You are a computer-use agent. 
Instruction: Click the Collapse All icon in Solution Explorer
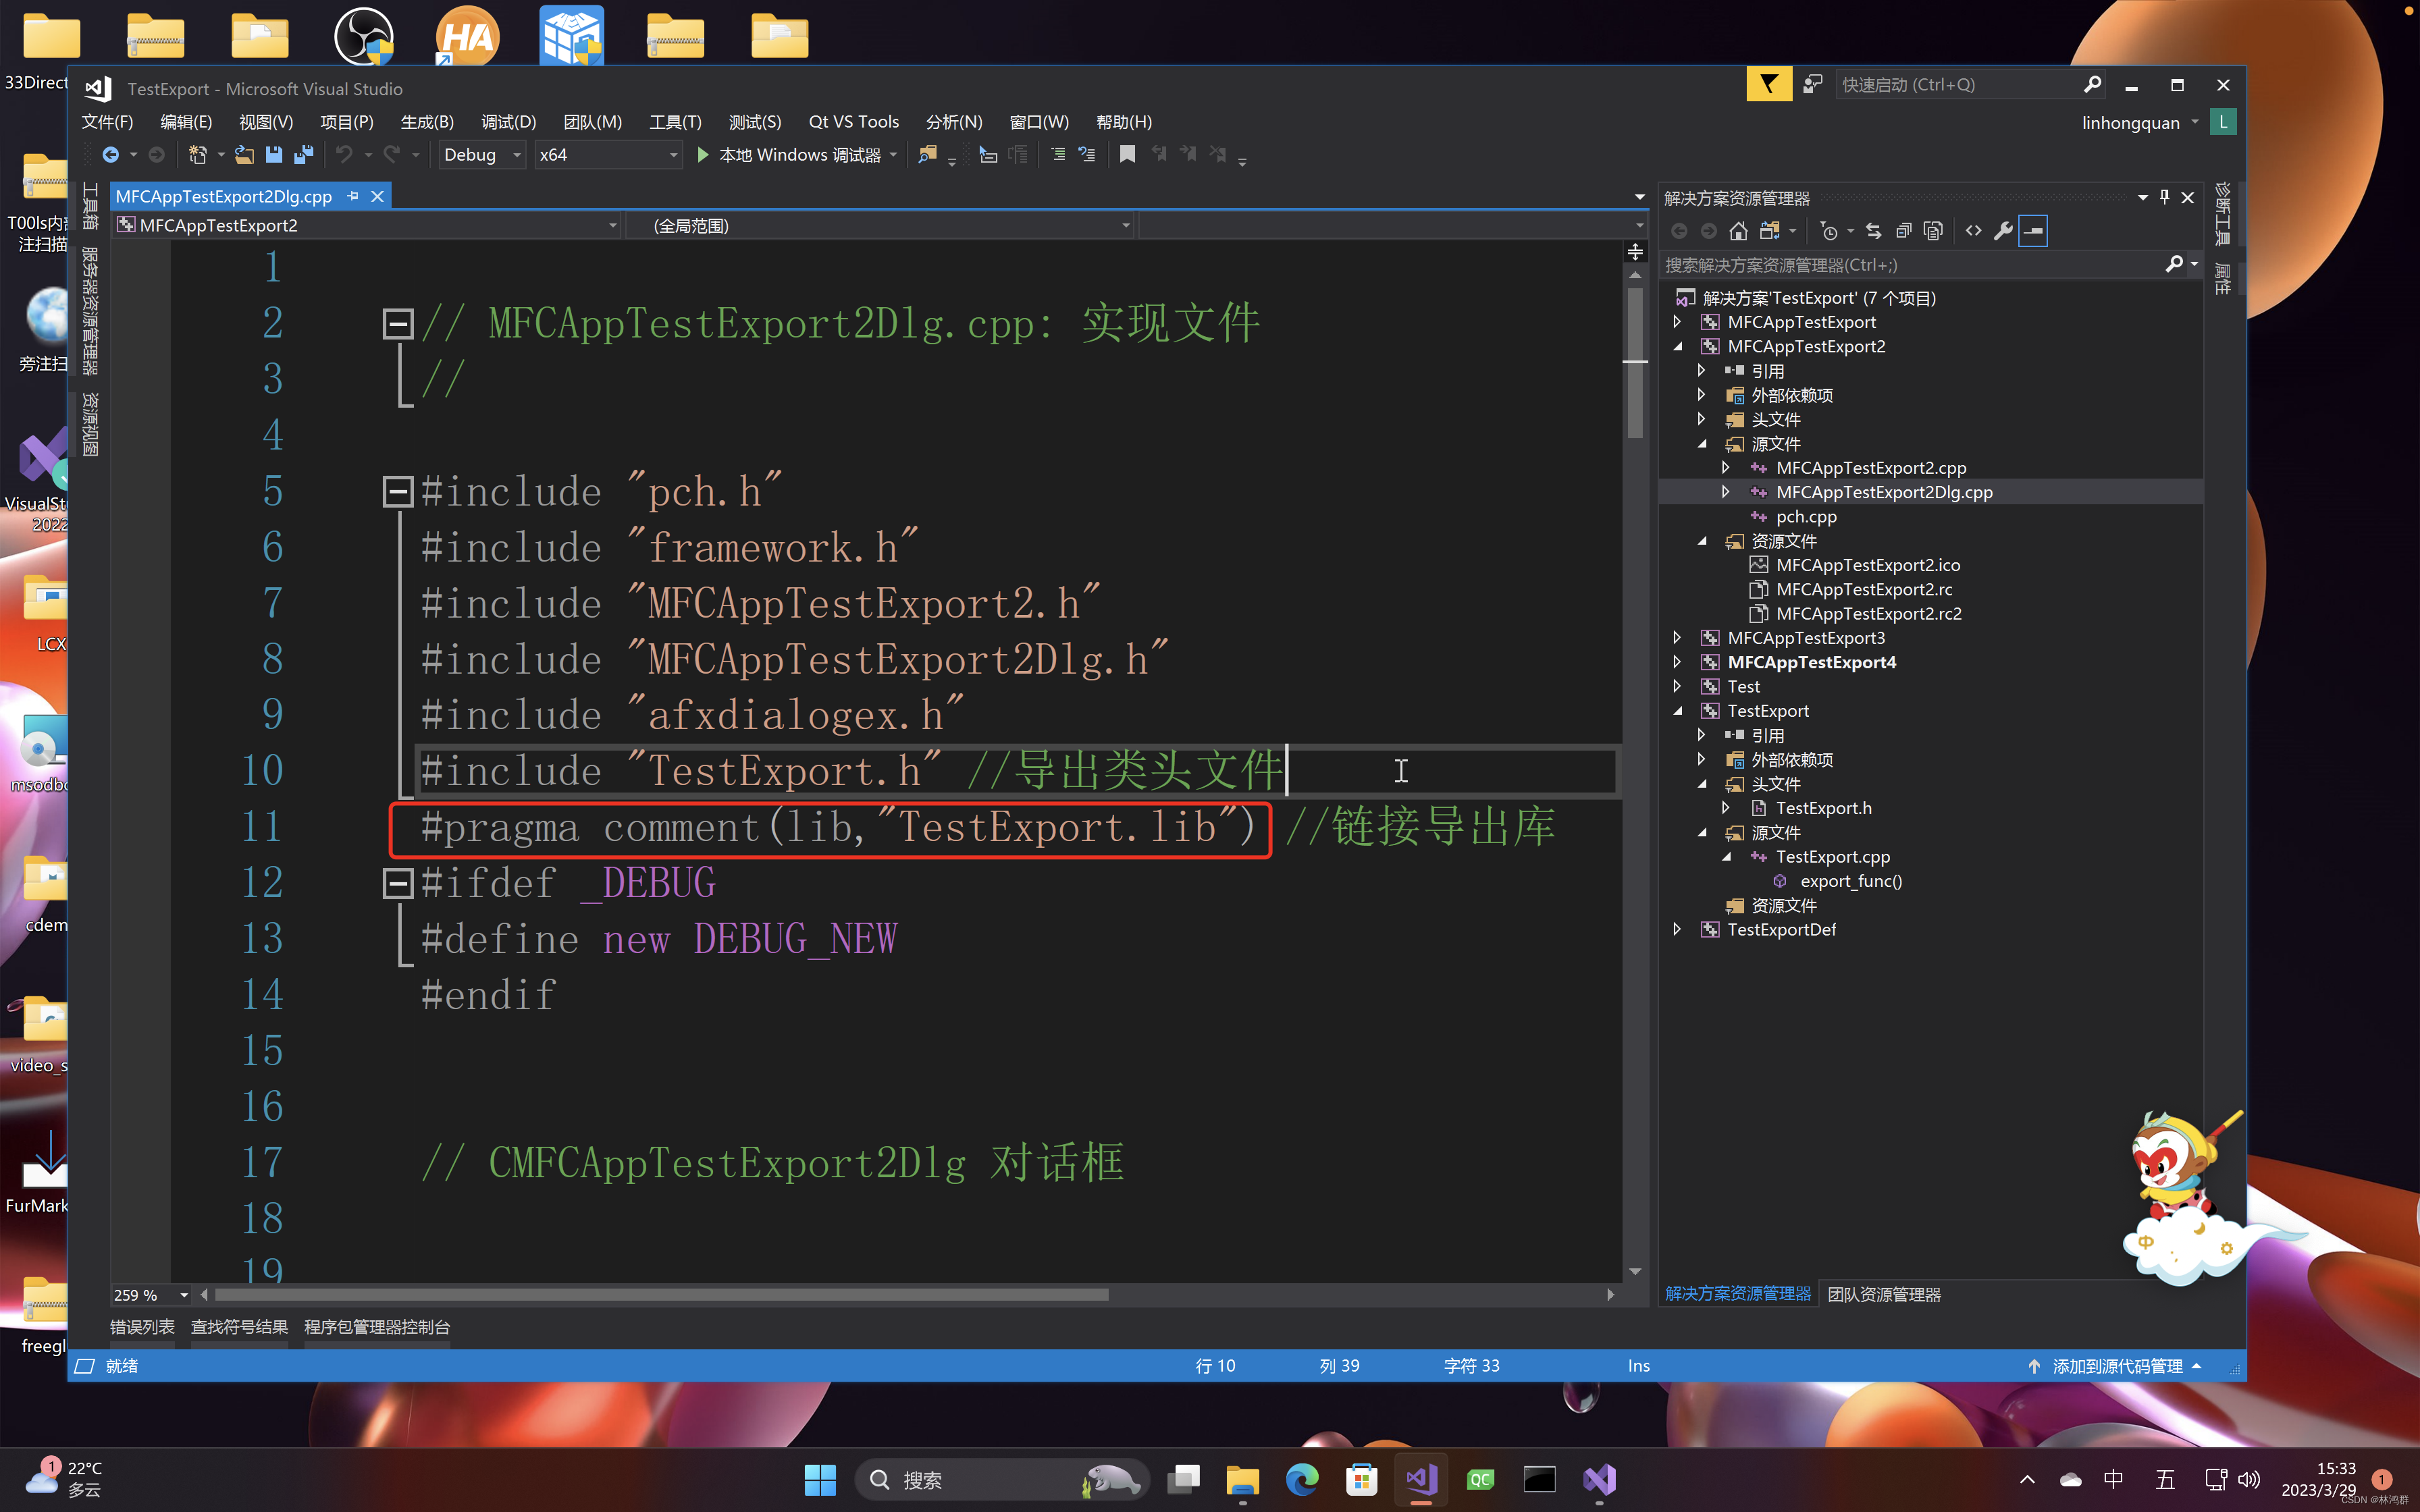coord(1903,231)
